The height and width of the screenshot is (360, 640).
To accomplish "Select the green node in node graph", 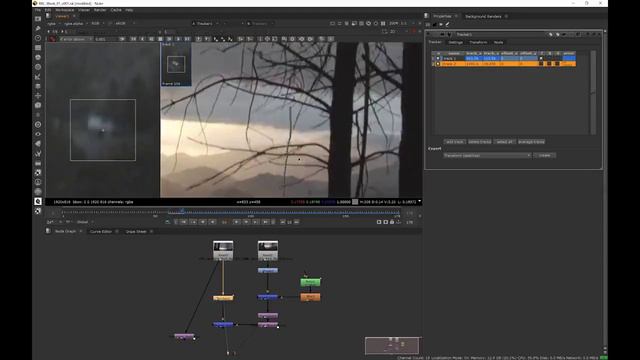I will (x=310, y=282).
